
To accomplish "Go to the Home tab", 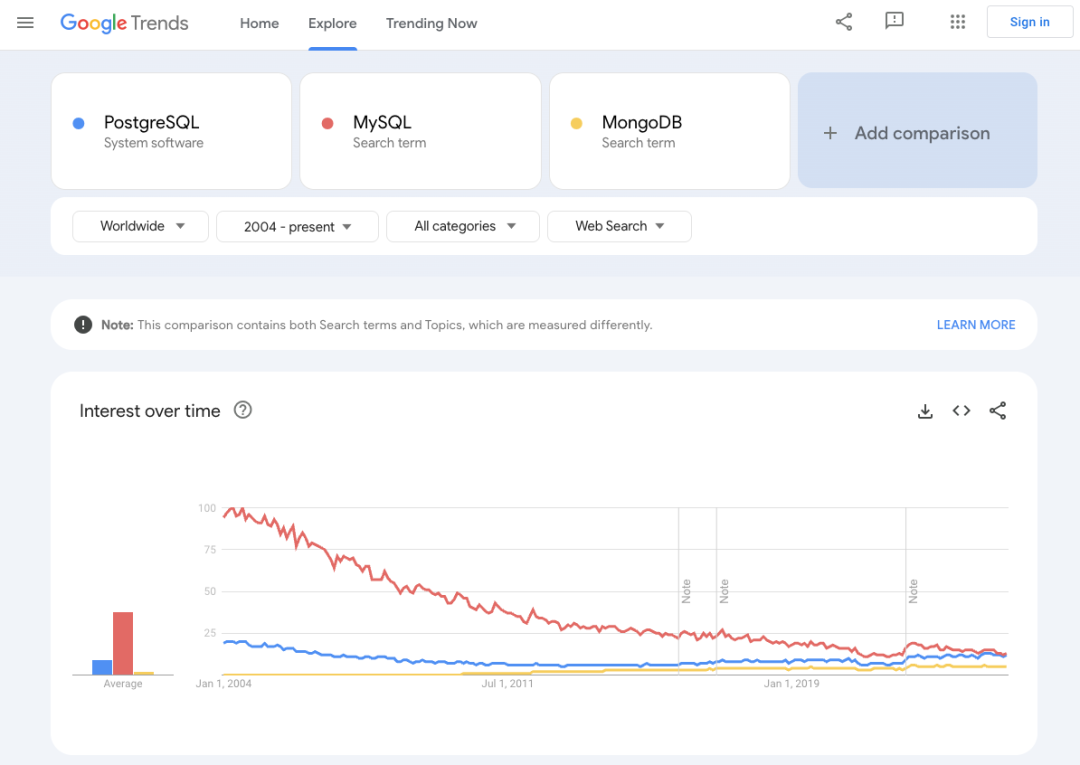I will (x=259, y=23).
